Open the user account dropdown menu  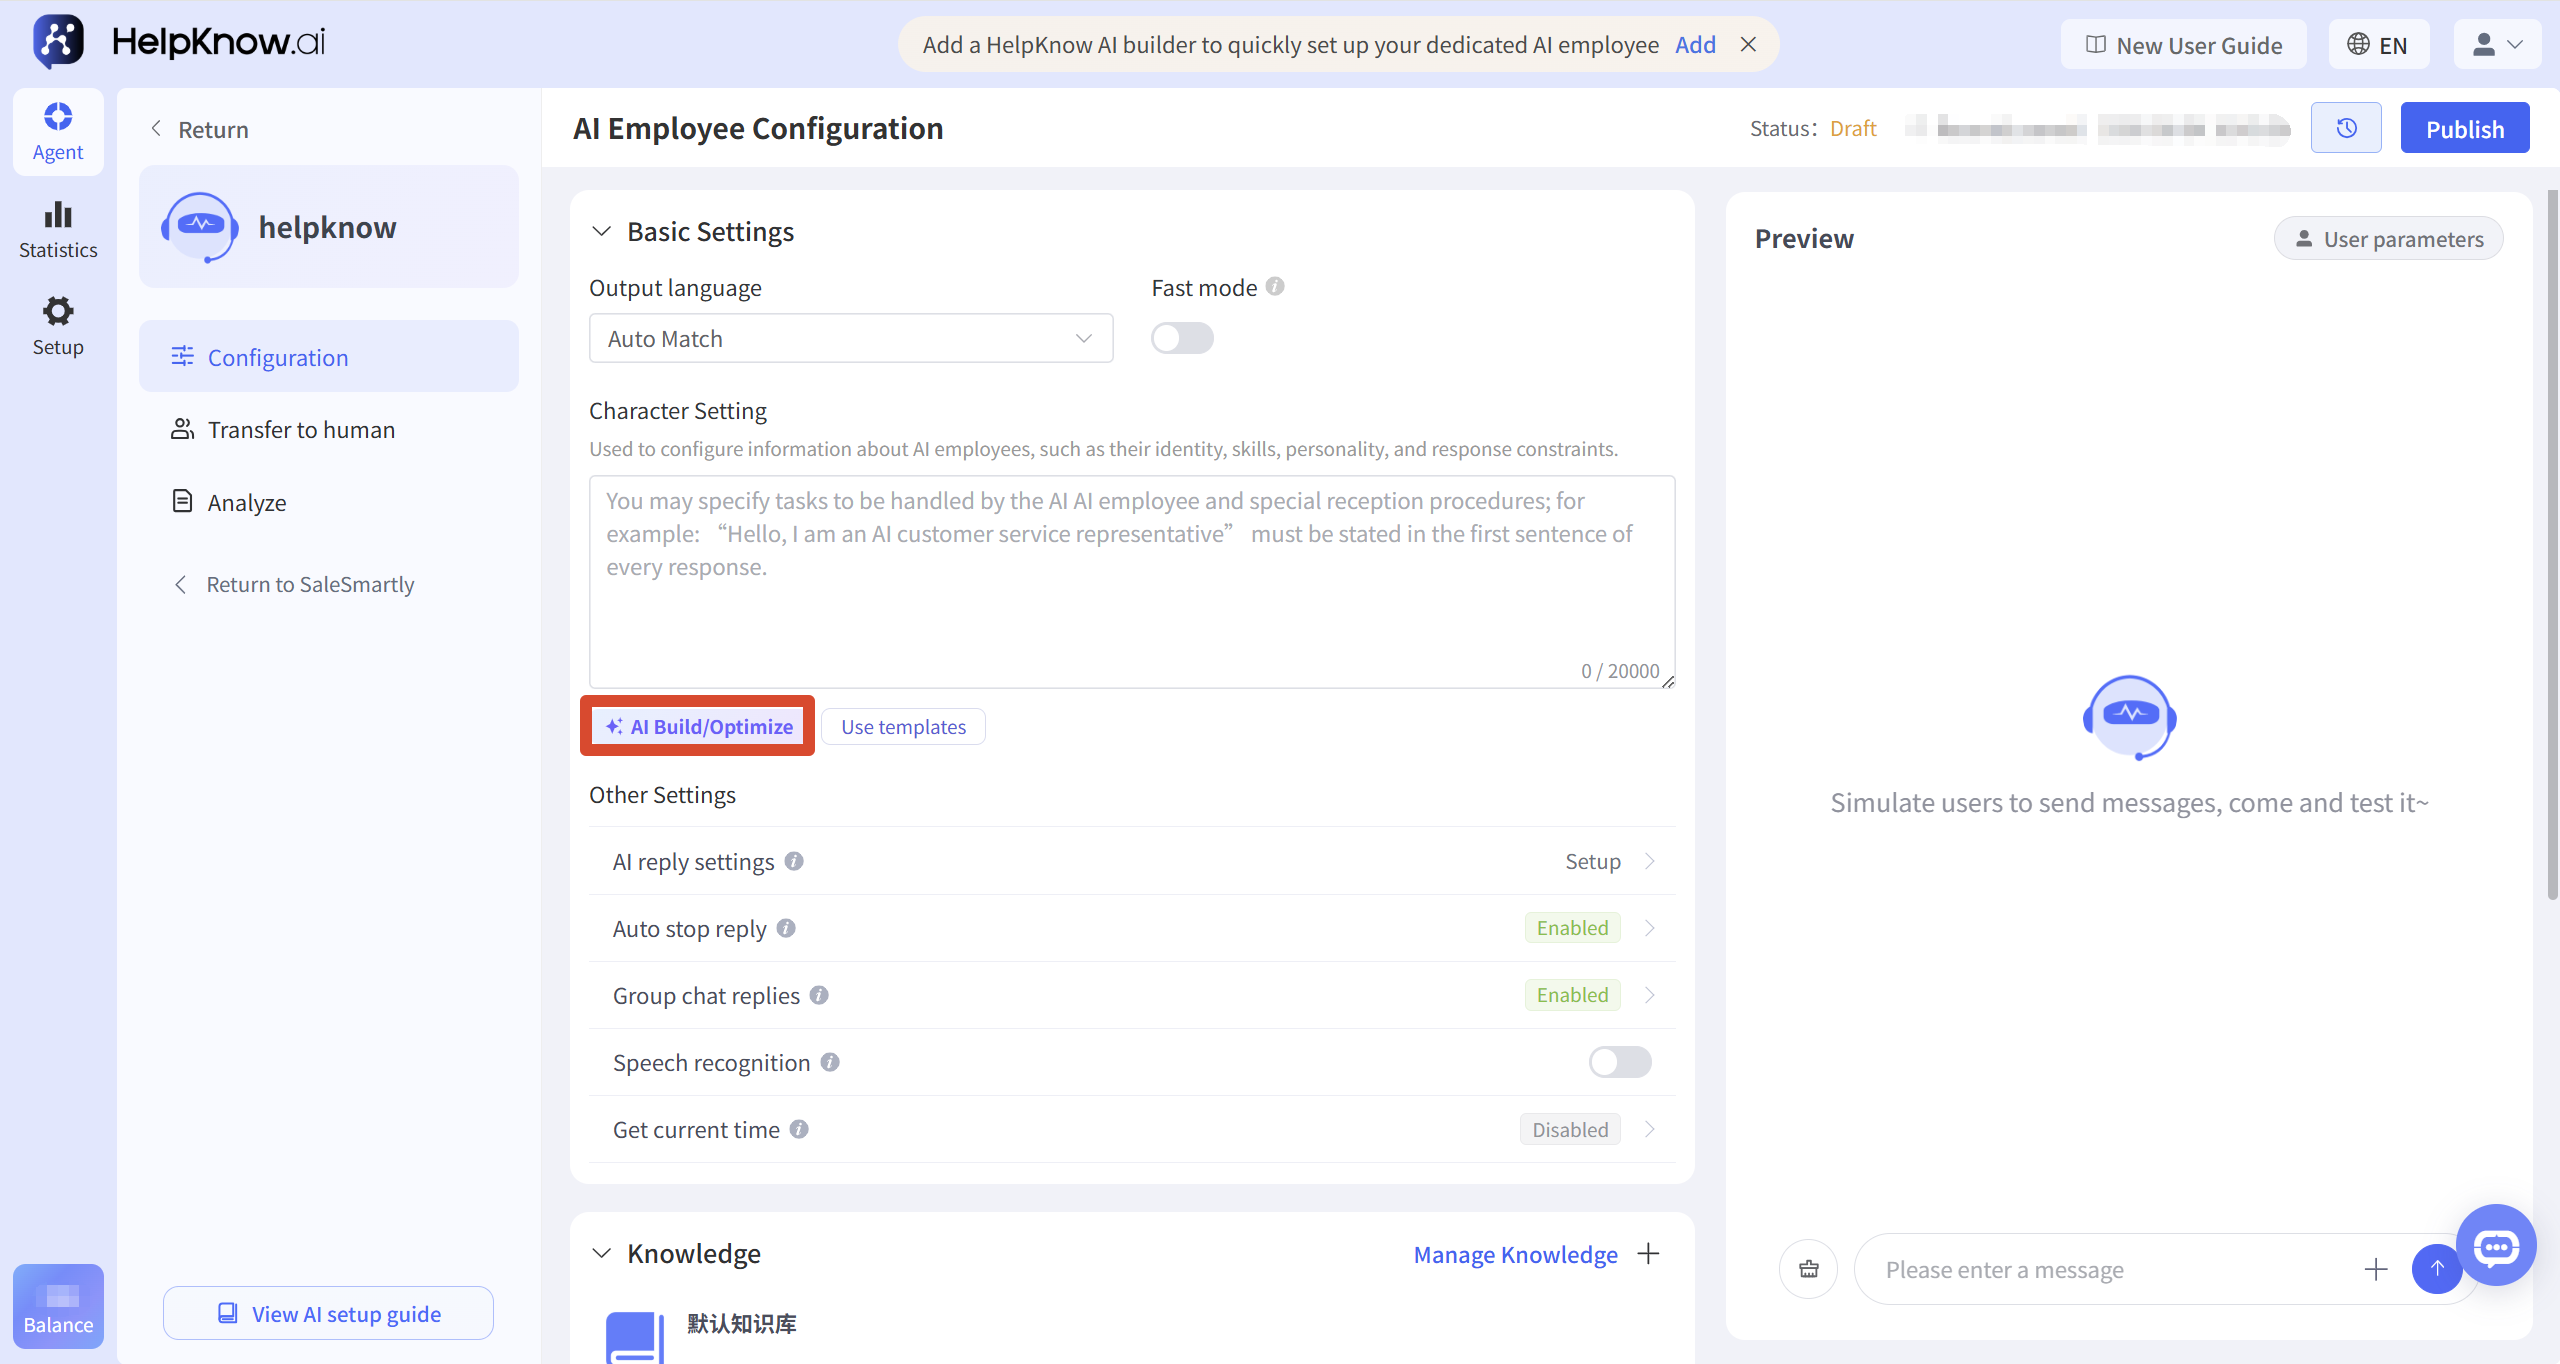2497,45
